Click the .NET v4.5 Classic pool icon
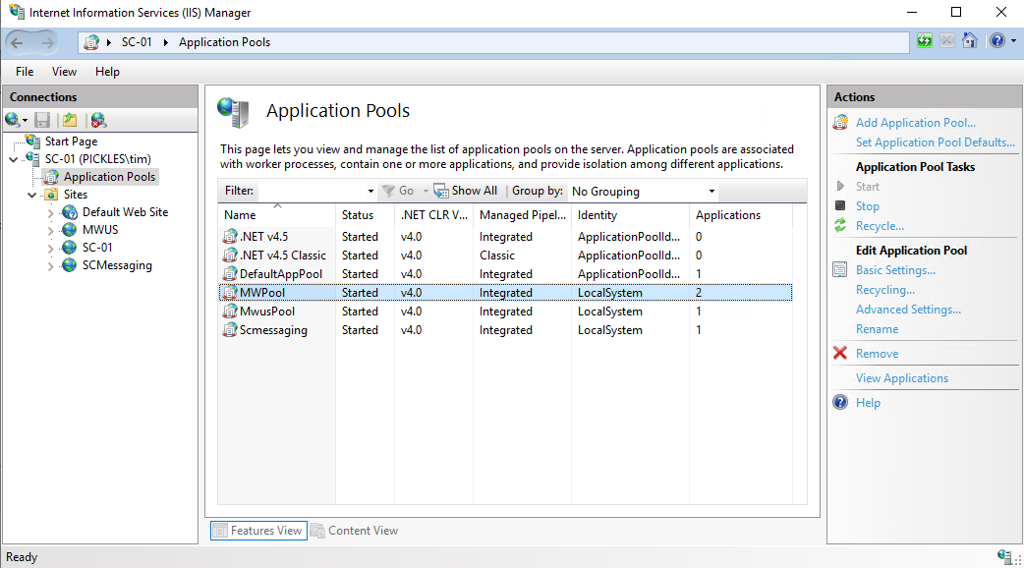 [x=230, y=255]
